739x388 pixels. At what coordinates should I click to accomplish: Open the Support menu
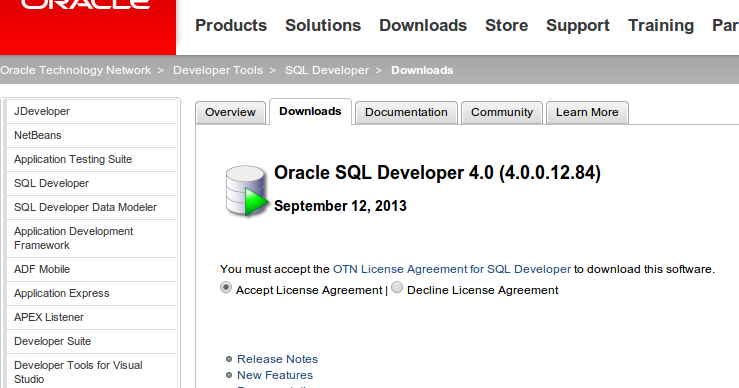(x=578, y=25)
